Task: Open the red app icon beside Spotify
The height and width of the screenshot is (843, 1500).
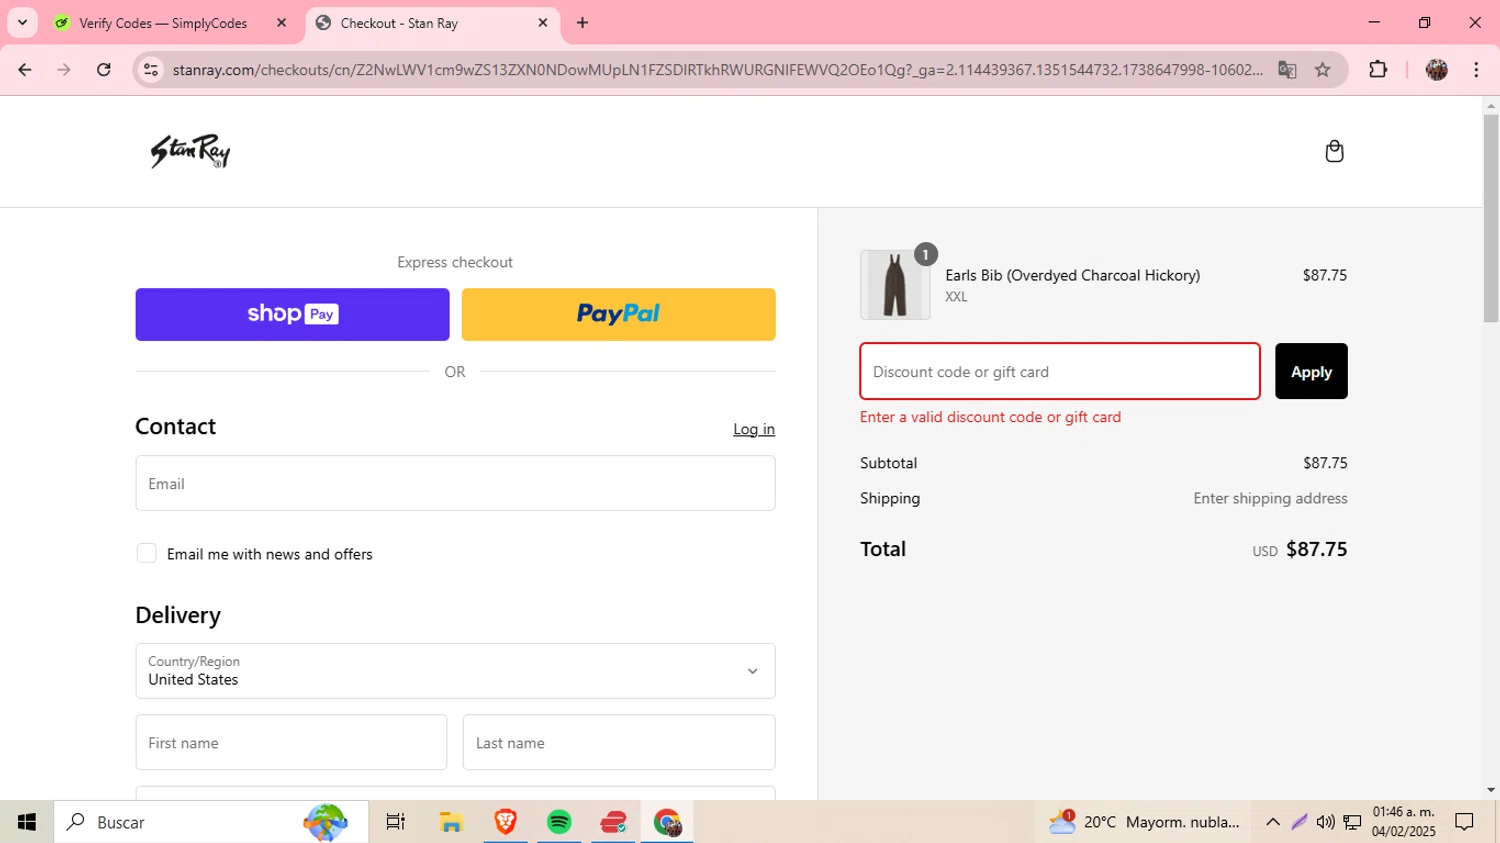Action: (613, 822)
